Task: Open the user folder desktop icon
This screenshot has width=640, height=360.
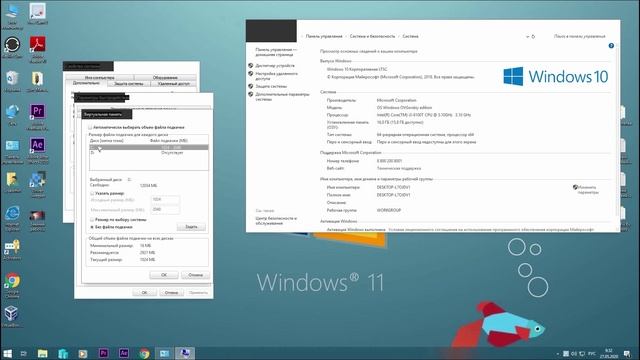Action: [x=12, y=182]
